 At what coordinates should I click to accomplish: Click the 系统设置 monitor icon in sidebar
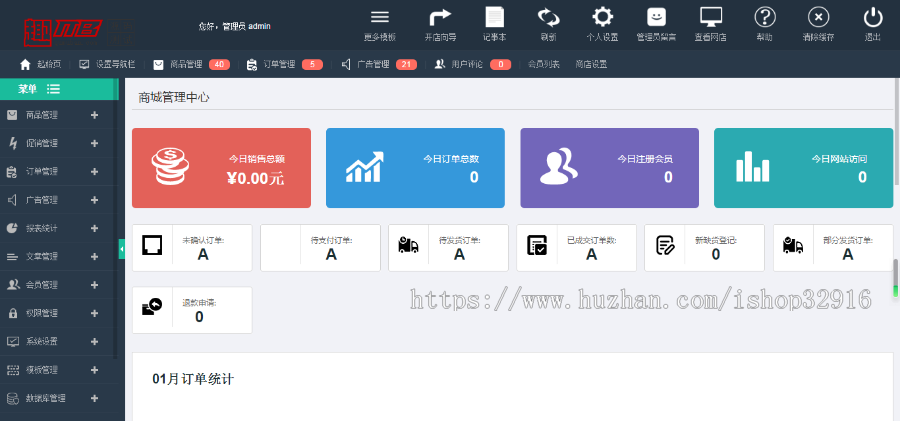13,342
